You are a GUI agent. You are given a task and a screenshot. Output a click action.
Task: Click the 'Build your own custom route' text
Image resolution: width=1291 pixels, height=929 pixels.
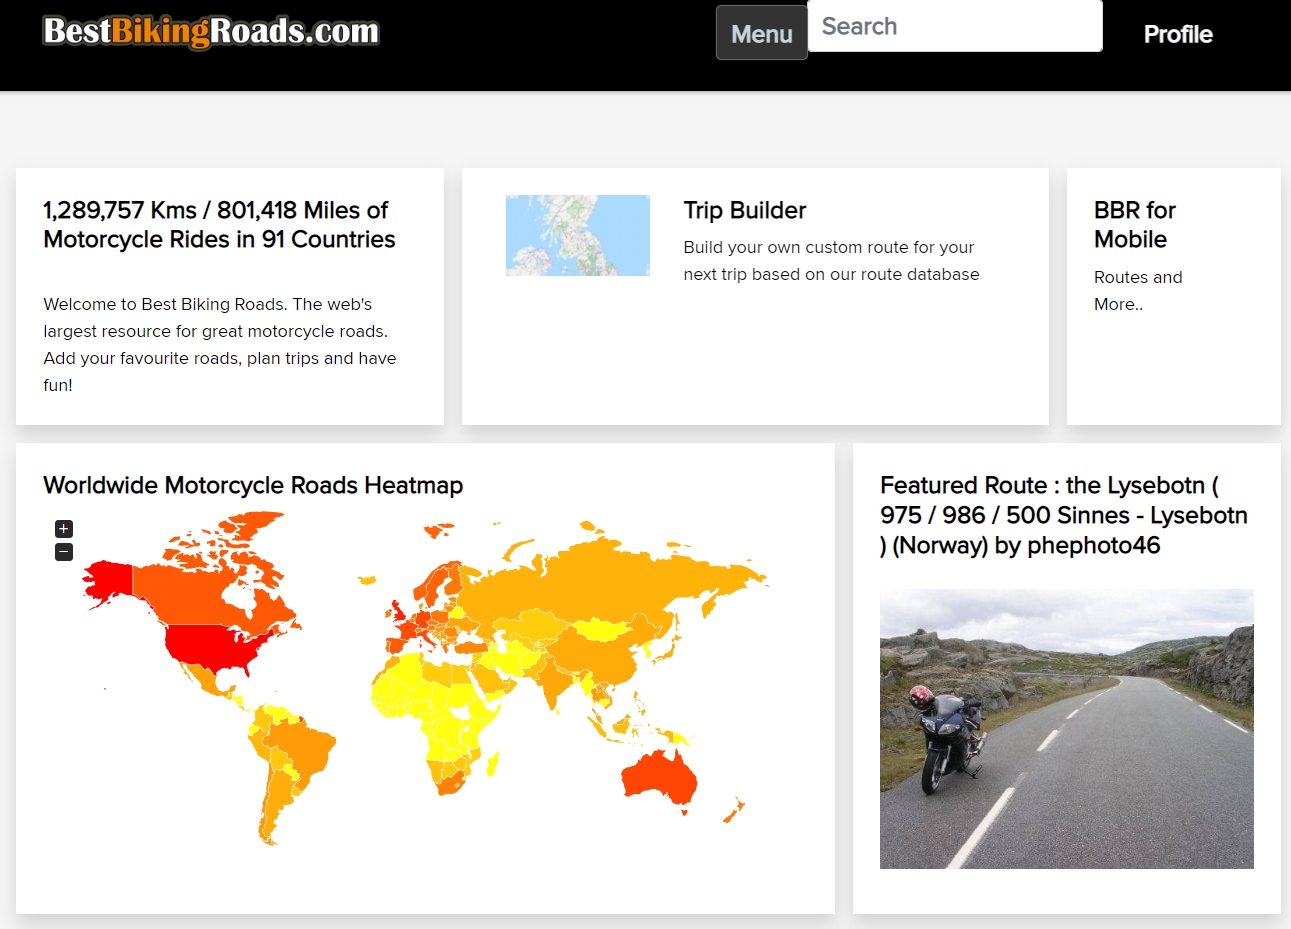831,261
